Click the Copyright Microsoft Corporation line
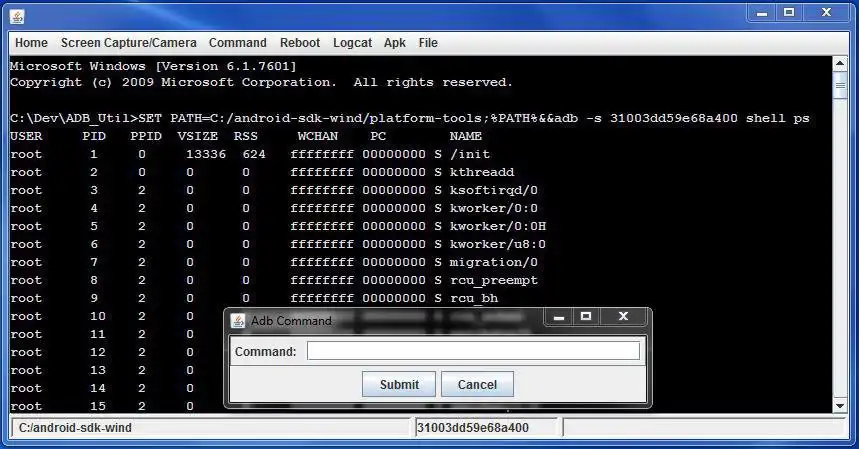859x449 pixels. tap(261, 83)
